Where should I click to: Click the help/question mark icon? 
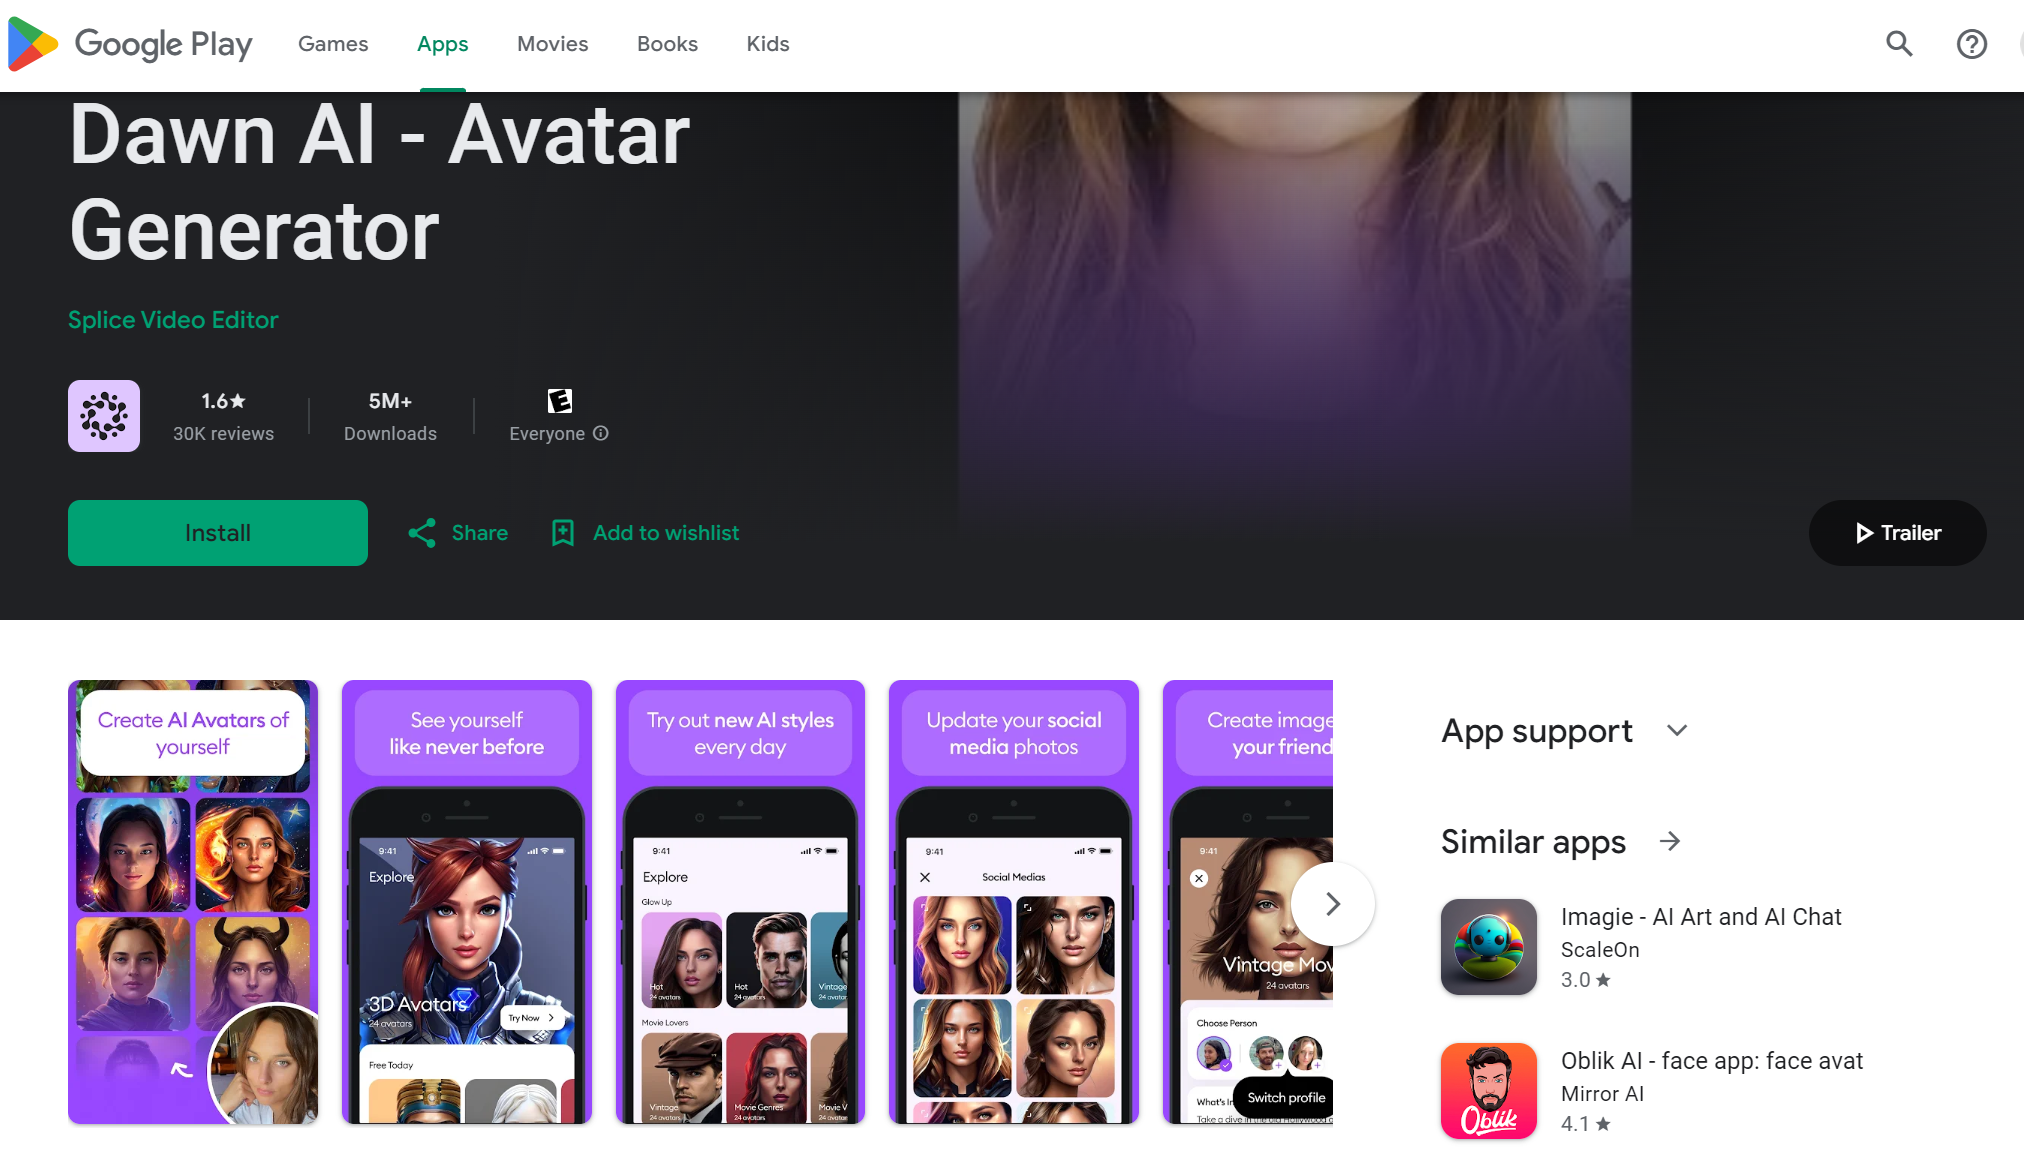click(1971, 44)
